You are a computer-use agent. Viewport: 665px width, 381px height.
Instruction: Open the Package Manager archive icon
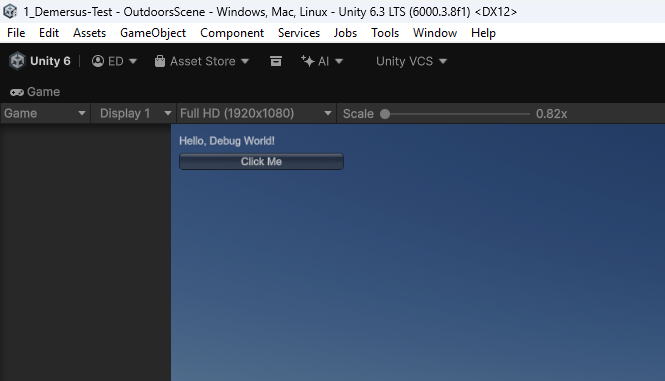[276, 61]
